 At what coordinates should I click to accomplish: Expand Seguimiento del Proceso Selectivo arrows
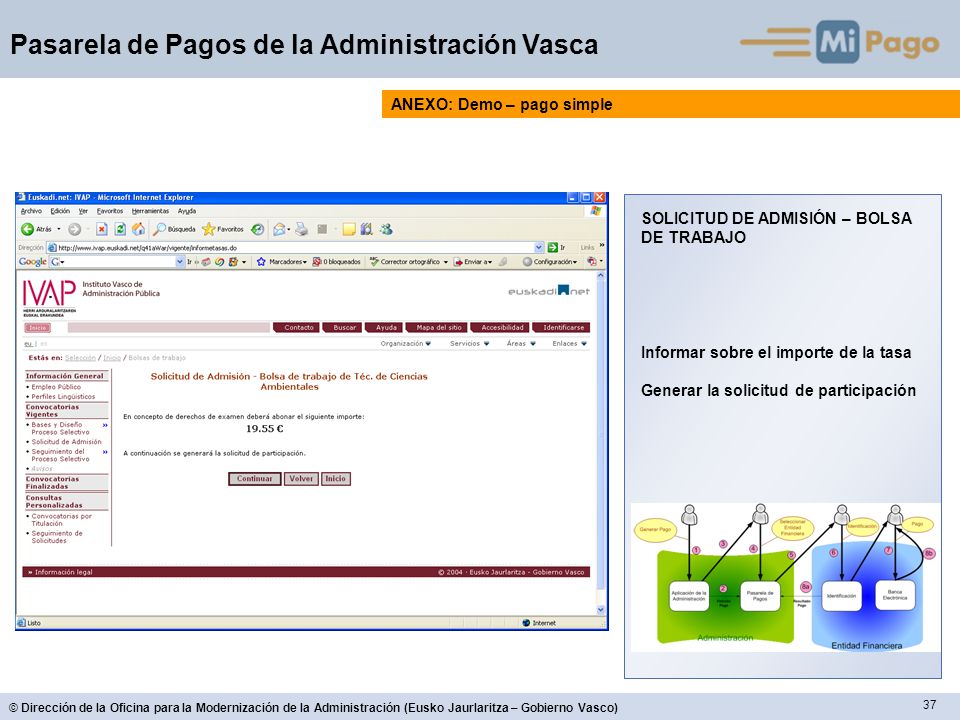[x=105, y=452]
